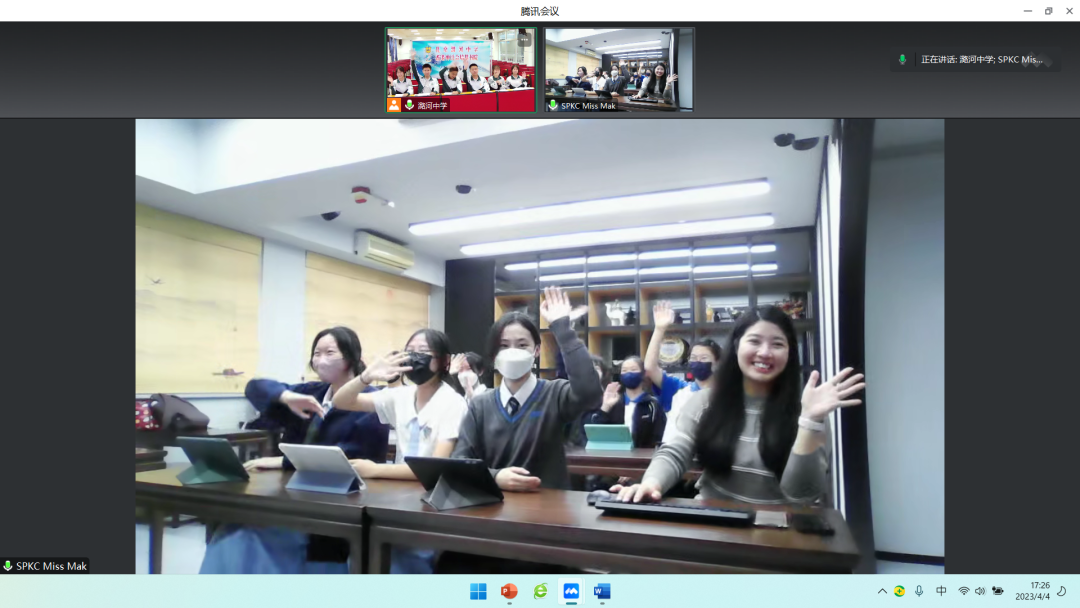The width and height of the screenshot is (1080, 608).
Task: Toggle the Chinese input method indicator
Action: (941, 591)
